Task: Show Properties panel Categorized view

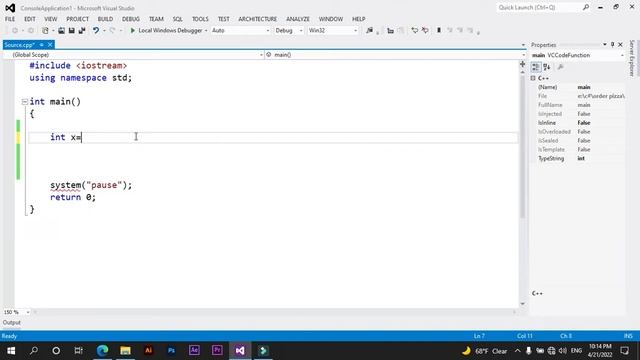Action: [536, 67]
